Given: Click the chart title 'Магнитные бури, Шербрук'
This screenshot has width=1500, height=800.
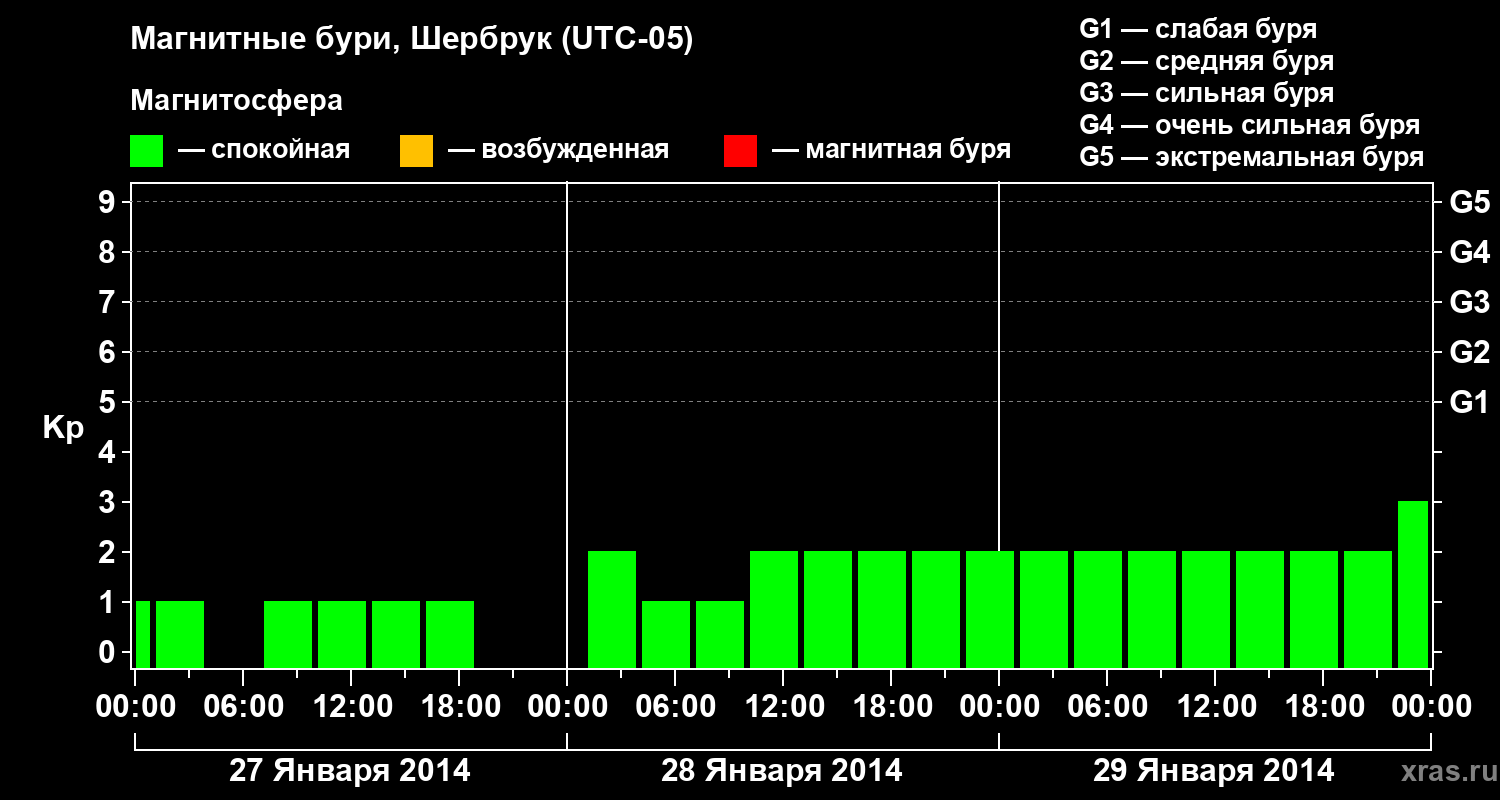Looking at the screenshot, I should (x=412, y=41).
